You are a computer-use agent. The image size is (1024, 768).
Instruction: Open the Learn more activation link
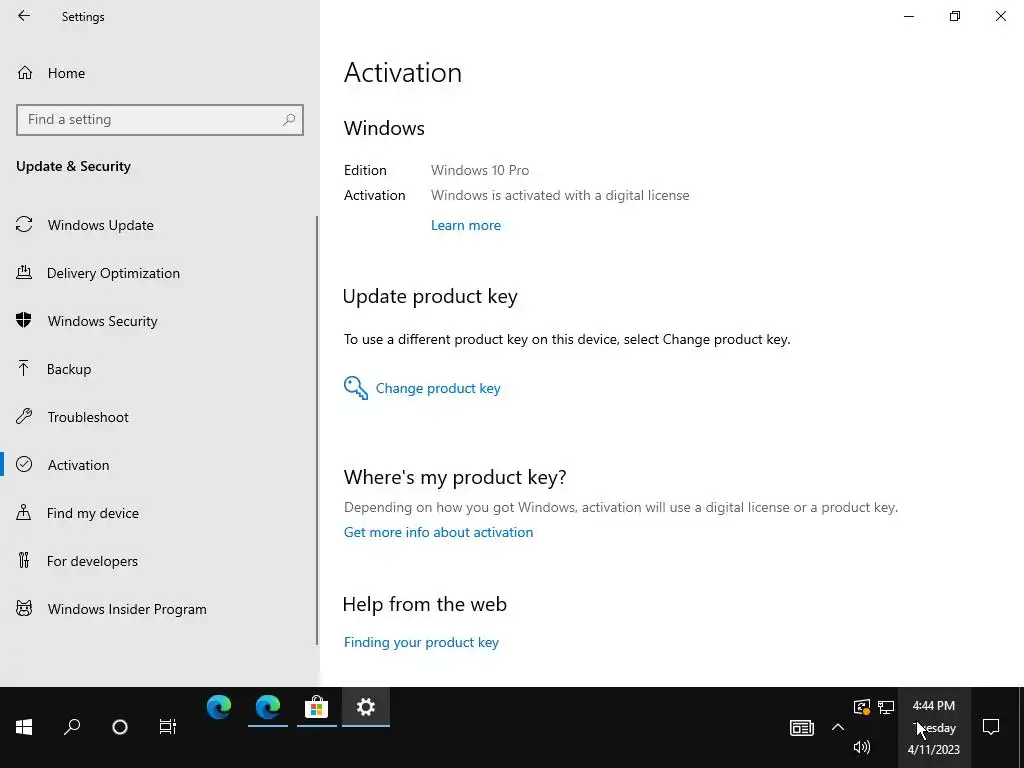pos(466,225)
